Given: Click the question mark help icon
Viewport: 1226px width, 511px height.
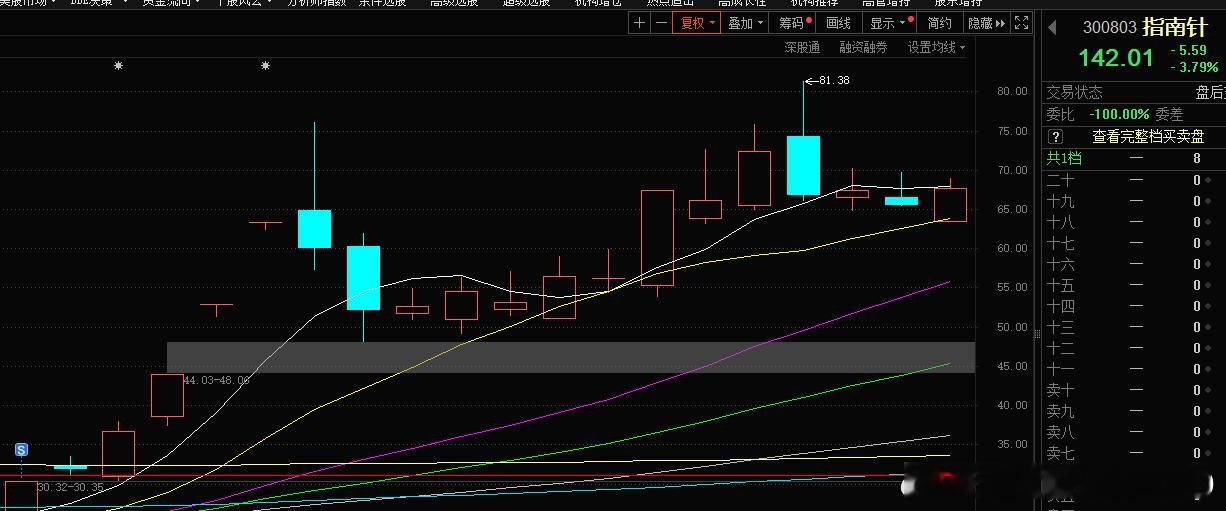Looking at the screenshot, I should point(1055,137).
